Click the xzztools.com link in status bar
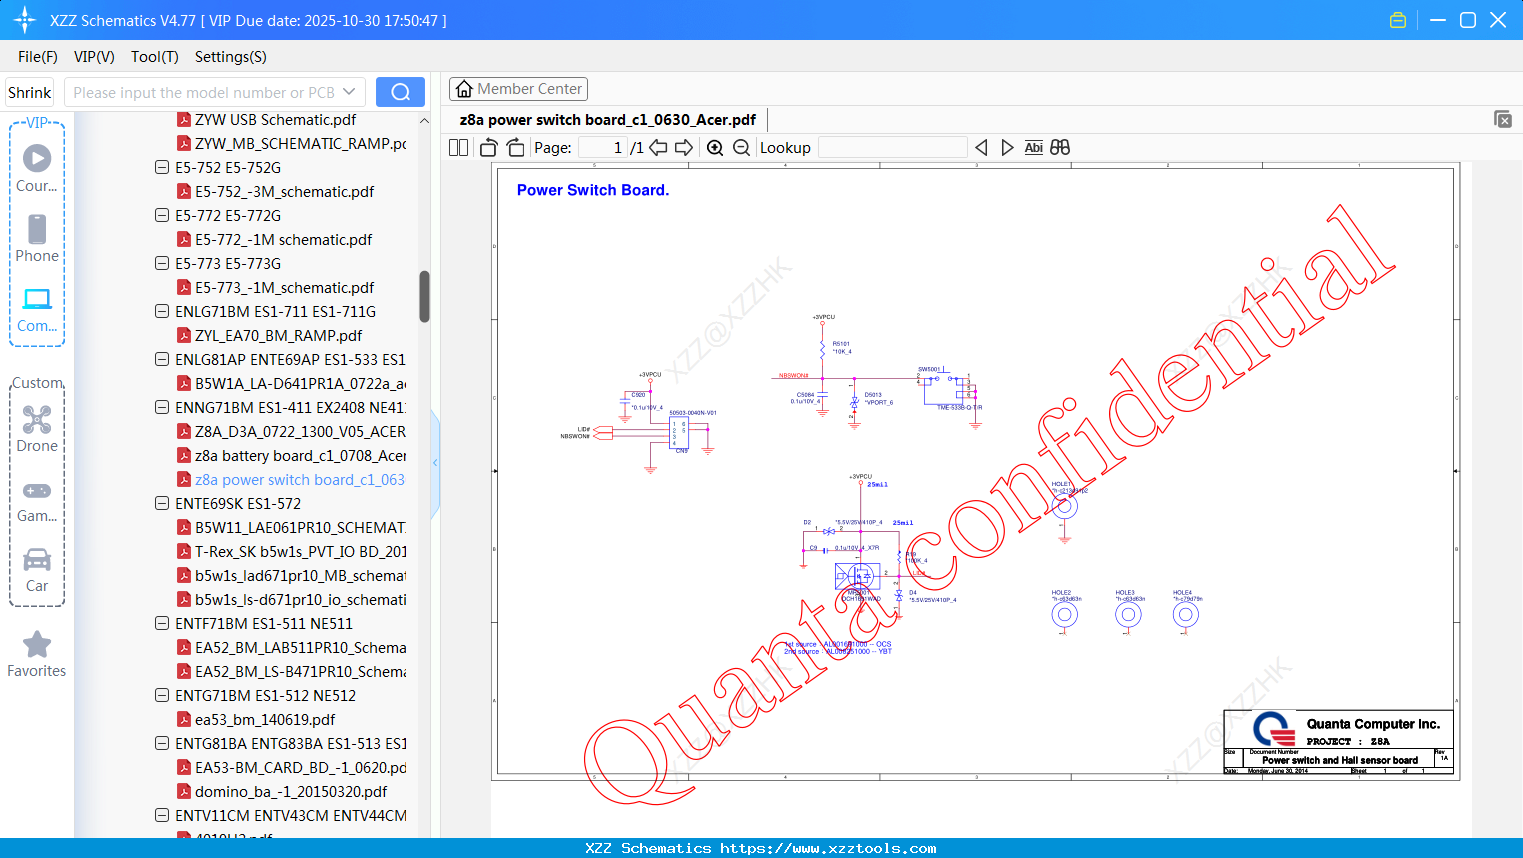 (828, 848)
